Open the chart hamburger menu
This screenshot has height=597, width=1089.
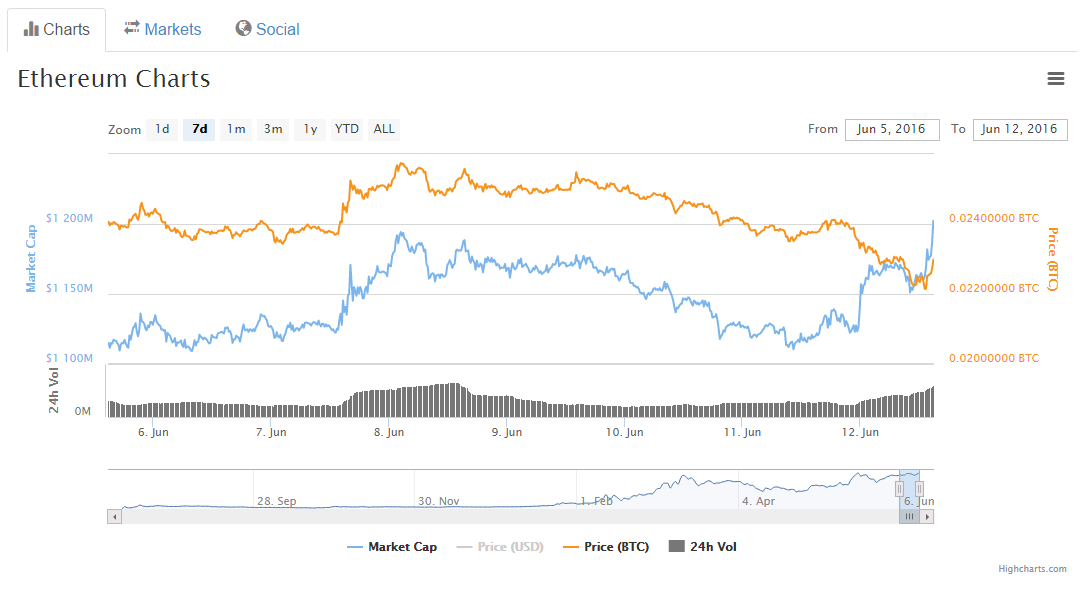pos(1056,78)
